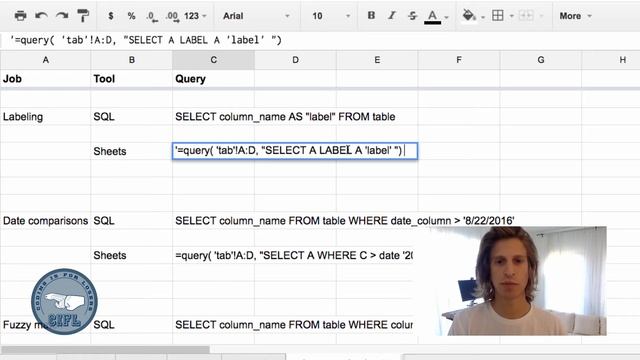Select column F header

pos(459,60)
